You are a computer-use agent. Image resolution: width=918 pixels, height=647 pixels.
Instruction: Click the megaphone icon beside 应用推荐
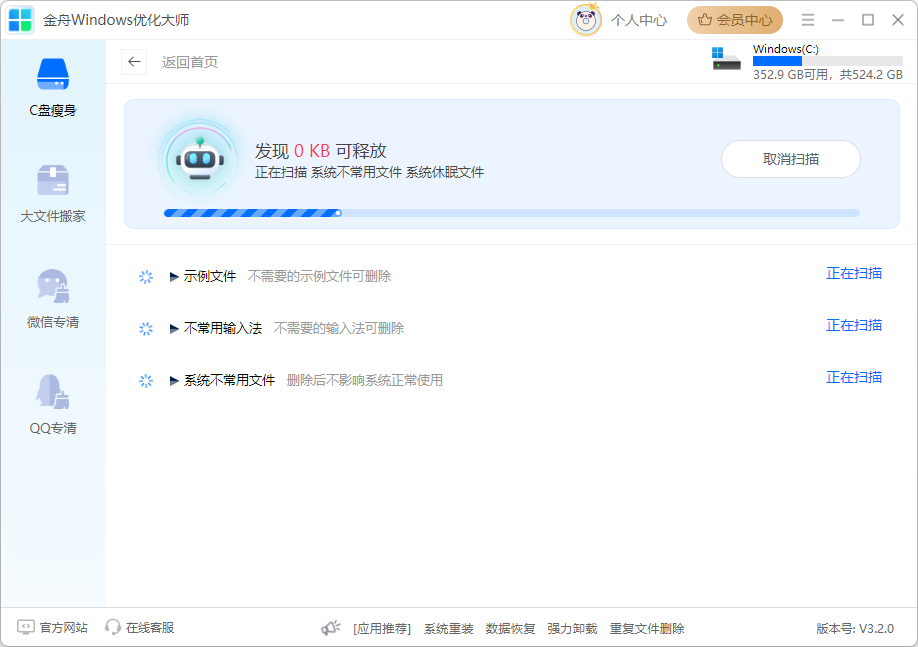click(x=330, y=628)
